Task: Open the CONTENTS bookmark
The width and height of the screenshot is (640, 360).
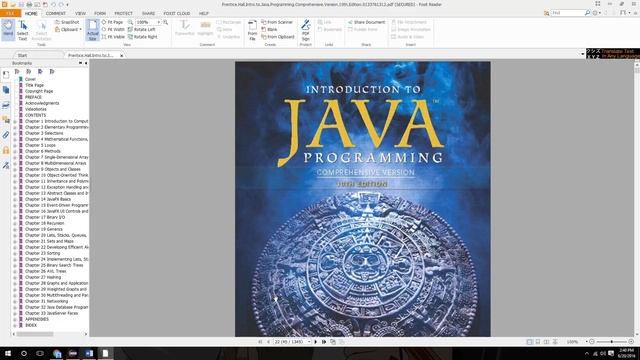Action: pyautogui.click(x=36, y=115)
